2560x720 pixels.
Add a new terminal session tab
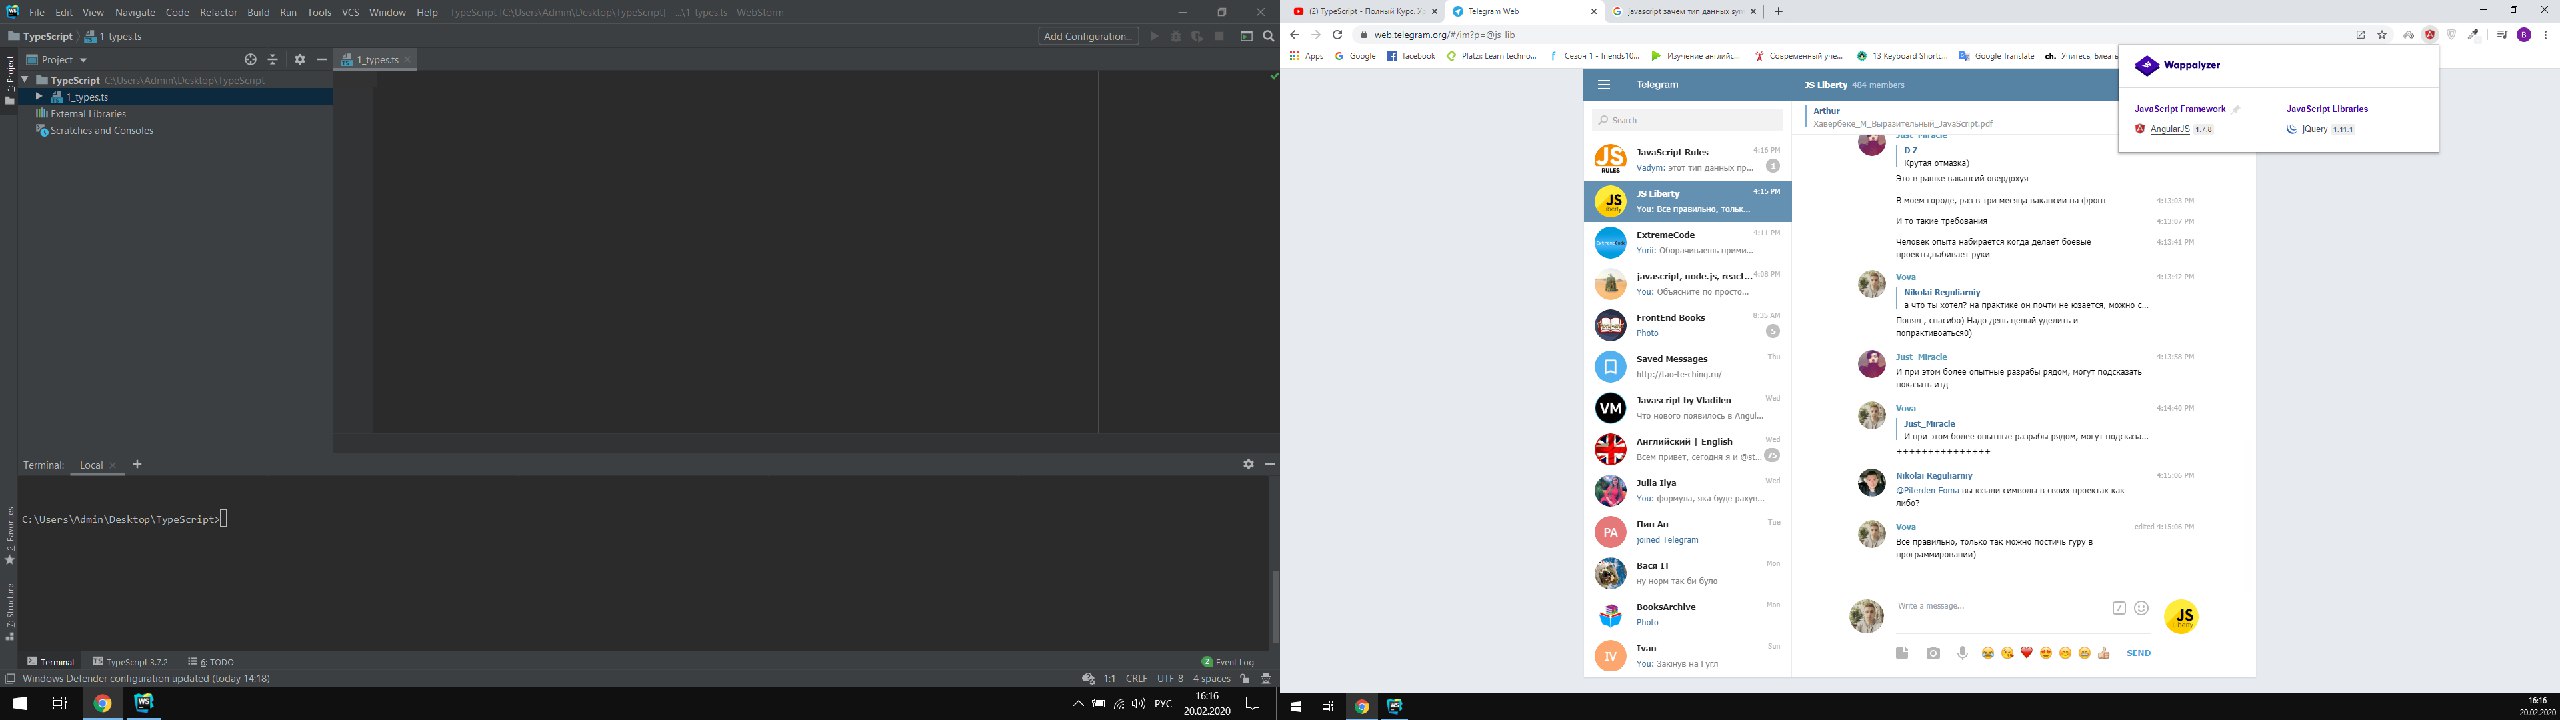137,464
